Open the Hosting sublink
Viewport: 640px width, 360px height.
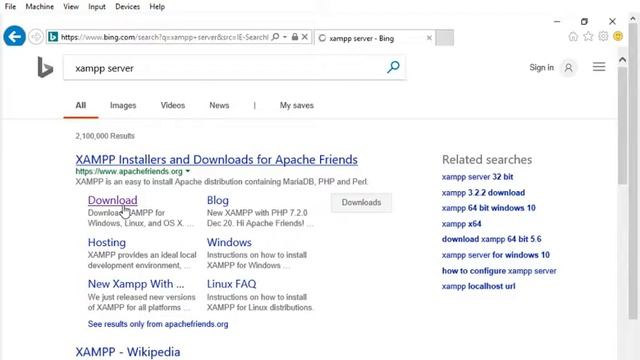[x=107, y=242]
